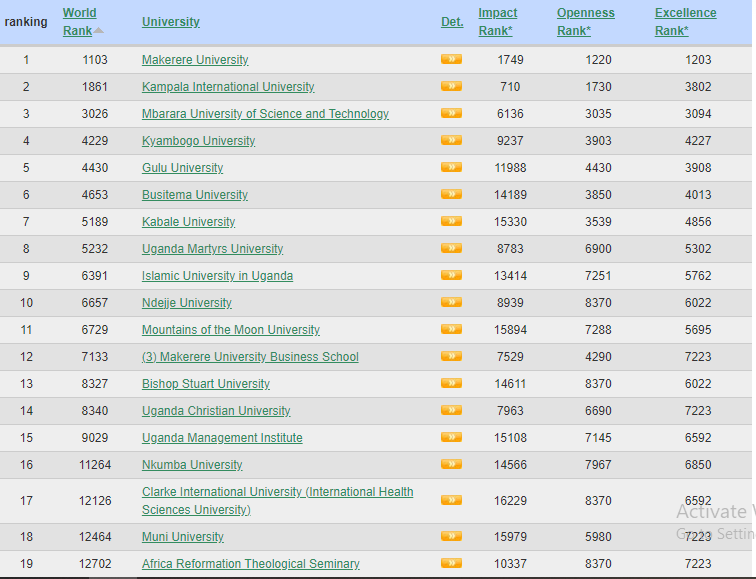Click impact rank value 11988
The image size is (756, 579).
[x=510, y=168]
